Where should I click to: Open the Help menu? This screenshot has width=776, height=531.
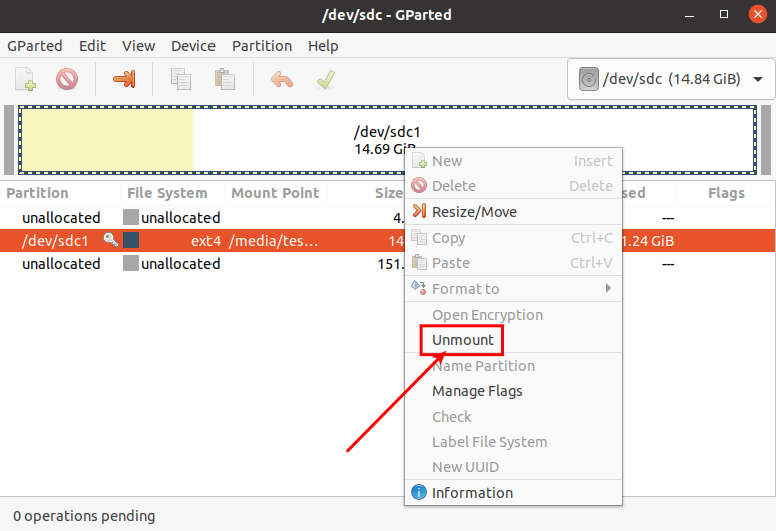coord(323,46)
